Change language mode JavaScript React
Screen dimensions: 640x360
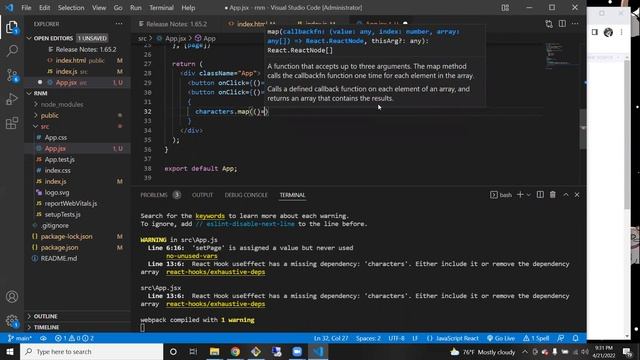453,338
